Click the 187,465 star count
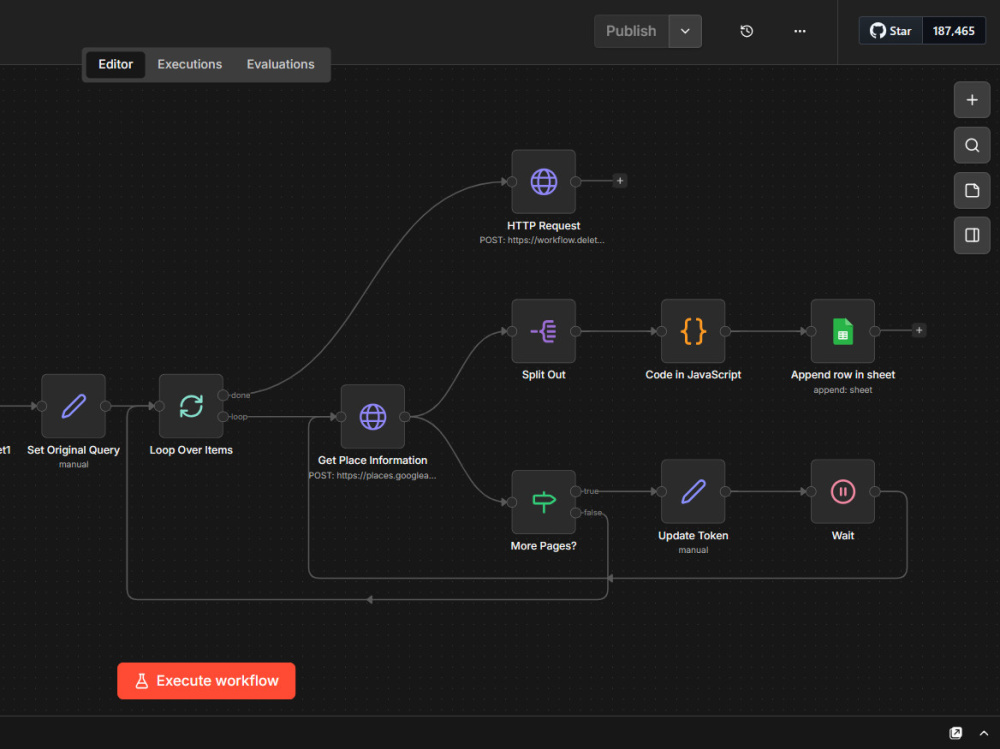 click(x=953, y=31)
